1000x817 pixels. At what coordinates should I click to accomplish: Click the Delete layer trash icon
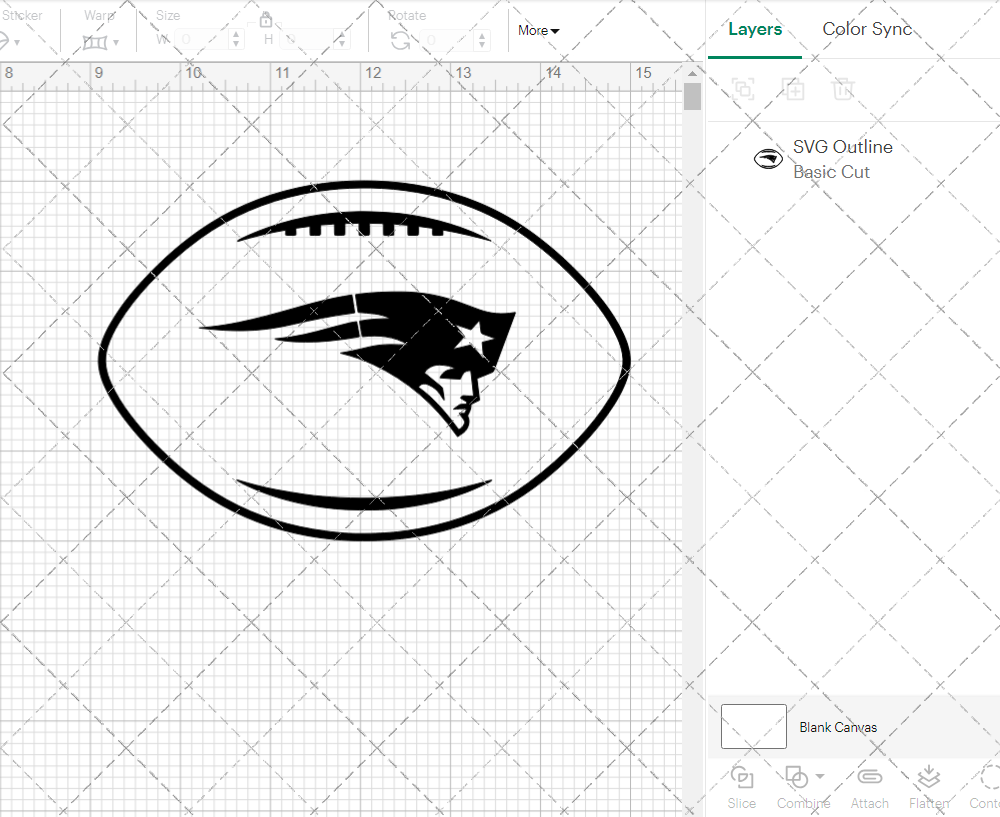pyautogui.click(x=842, y=89)
